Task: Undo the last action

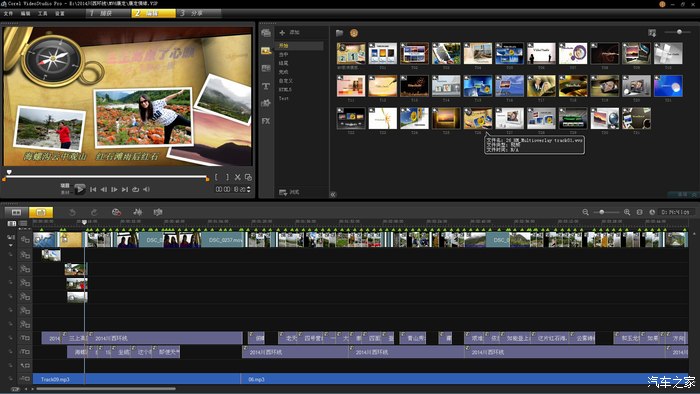Action: [72, 212]
